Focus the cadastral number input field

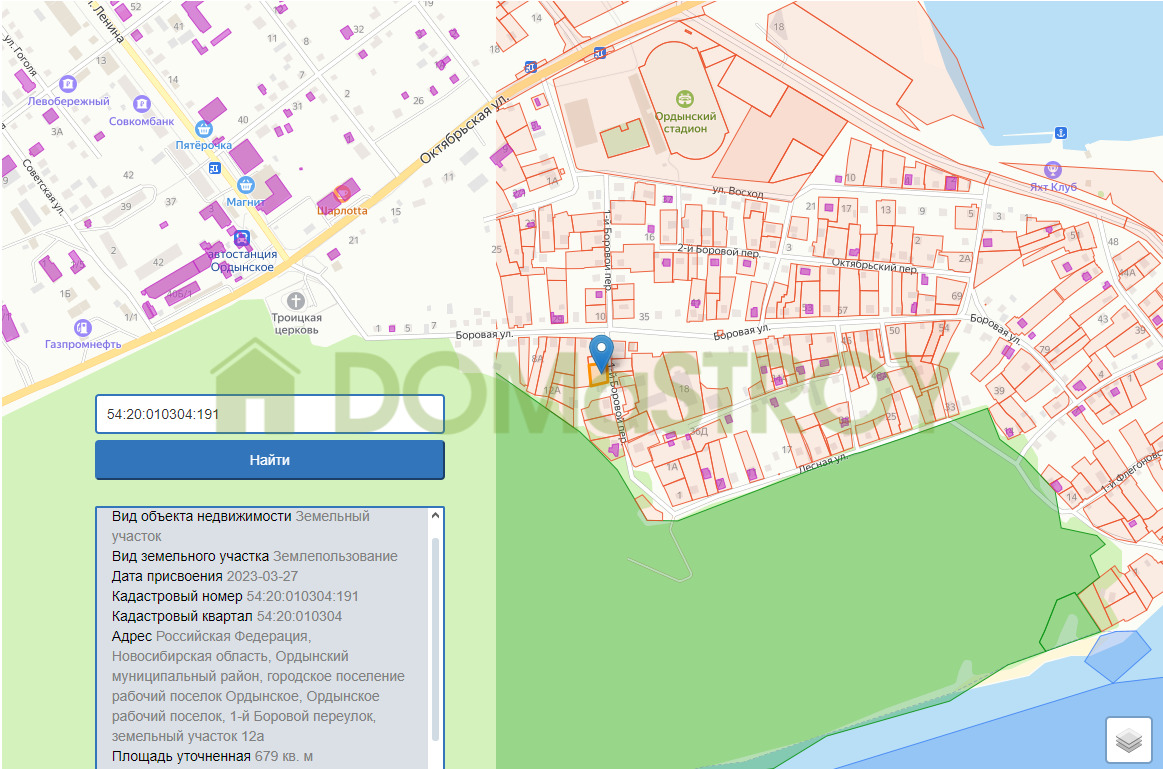[x=270, y=414]
